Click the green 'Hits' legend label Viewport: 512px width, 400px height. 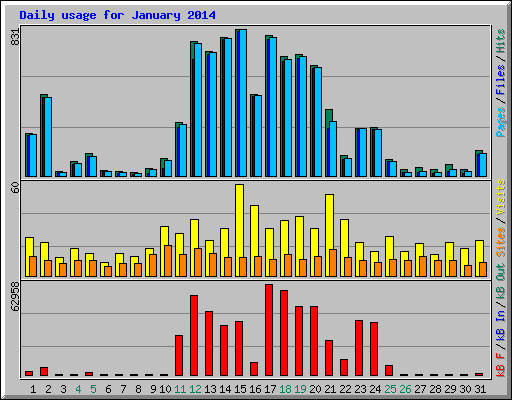point(501,41)
